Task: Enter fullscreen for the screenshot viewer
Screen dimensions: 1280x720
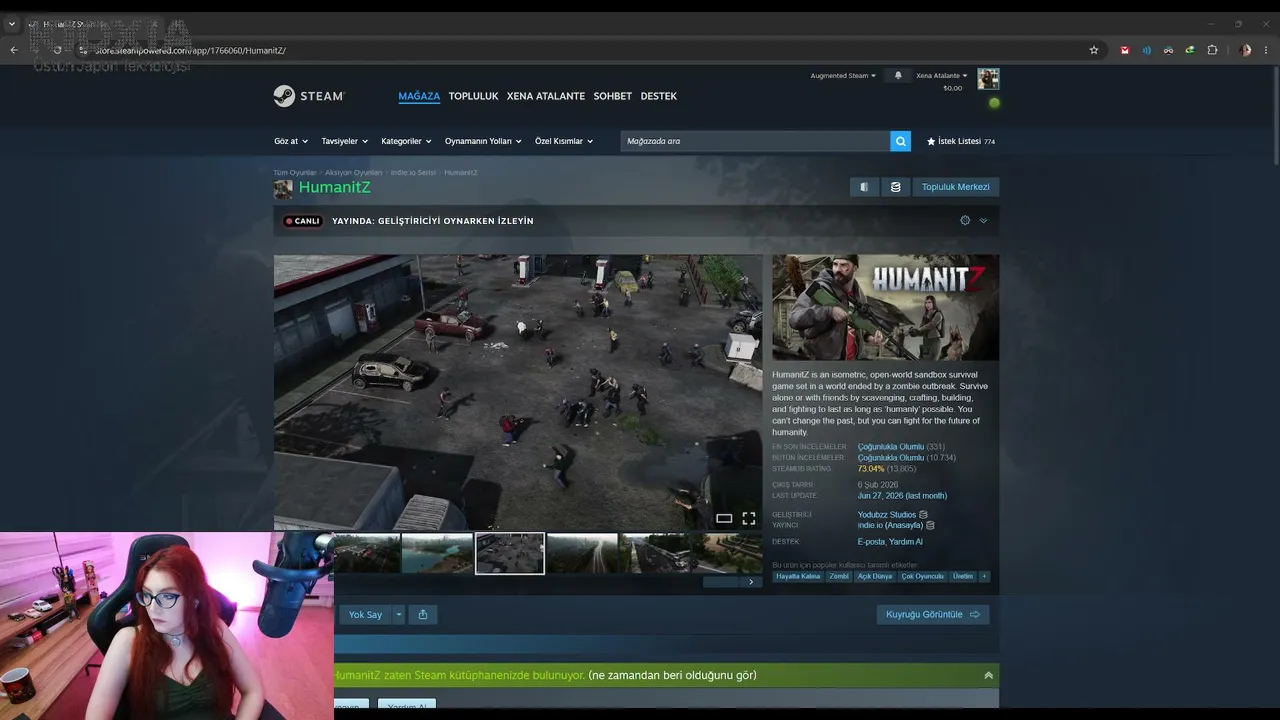Action: pos(748,518)
